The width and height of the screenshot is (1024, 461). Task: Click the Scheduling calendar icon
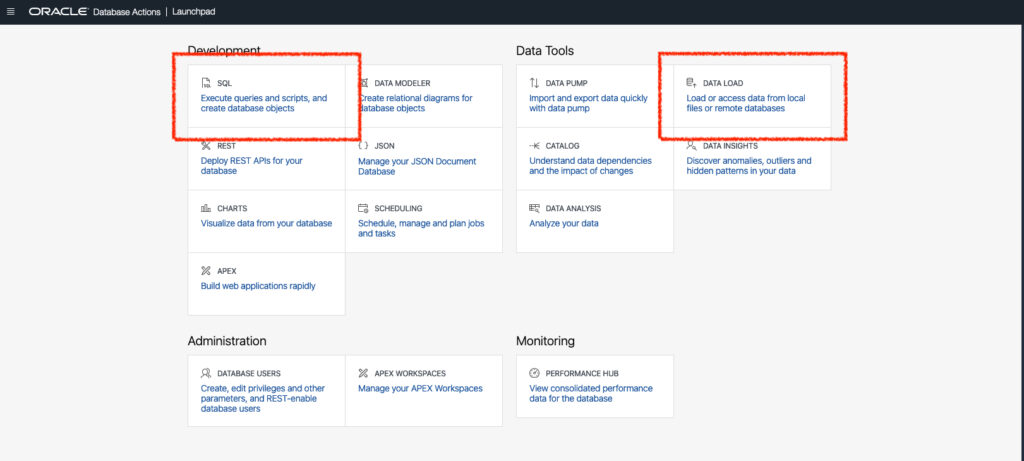pyautogui.click(x=363, y=208)
